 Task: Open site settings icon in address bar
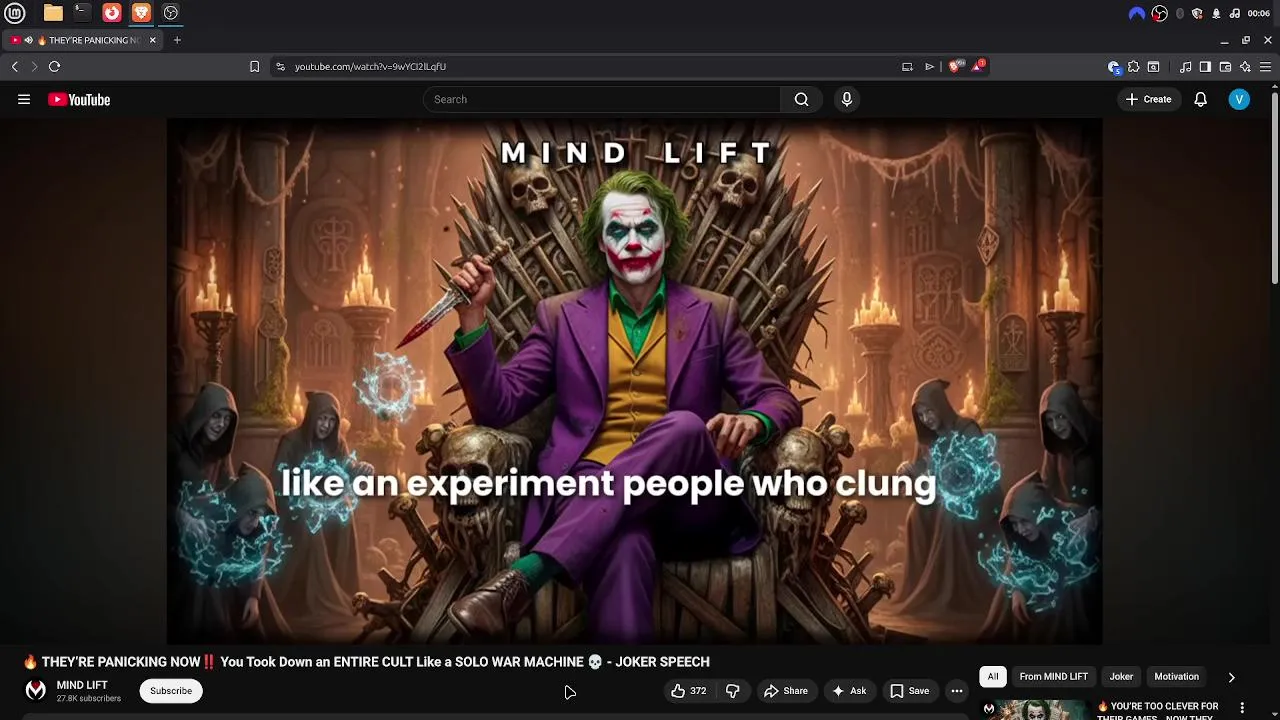(x=280, y=66)
